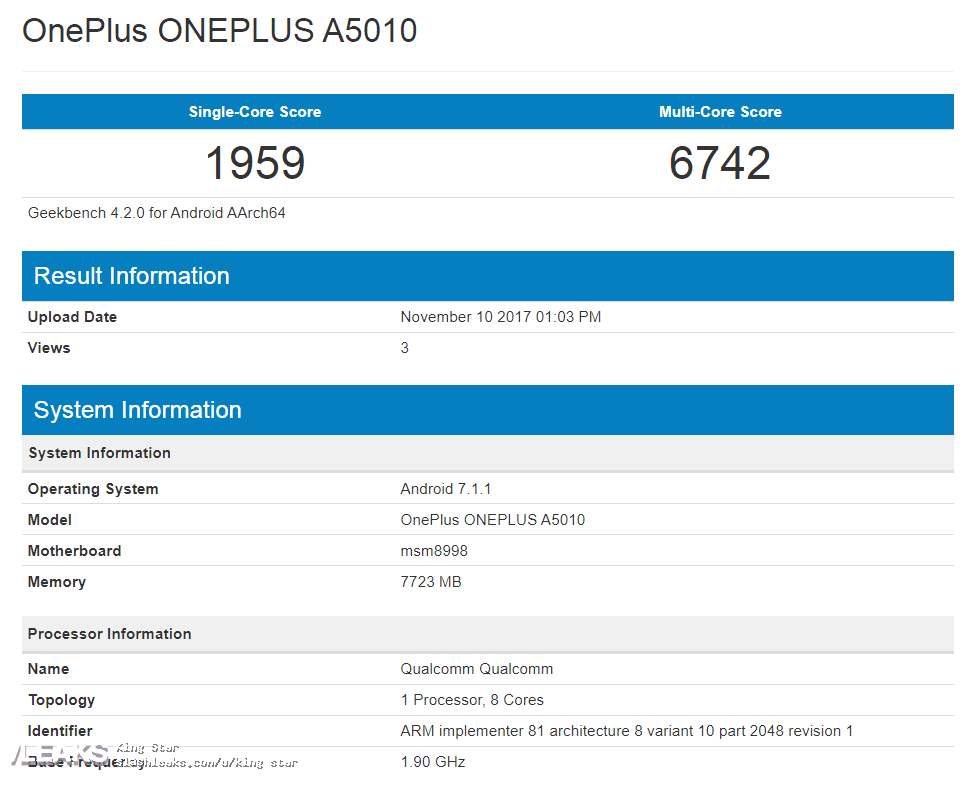
Task: Click the Model value OnePlus ONEPLUS A5010
Action: point(492,520)
